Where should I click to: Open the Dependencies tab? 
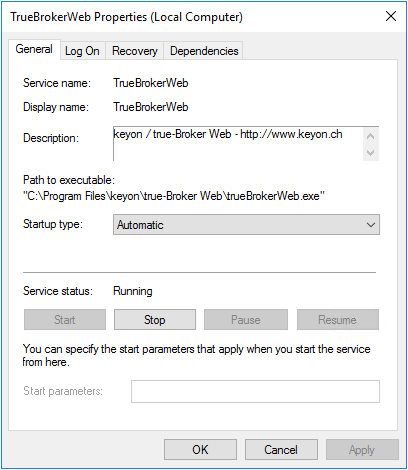[x=204, y=51]
